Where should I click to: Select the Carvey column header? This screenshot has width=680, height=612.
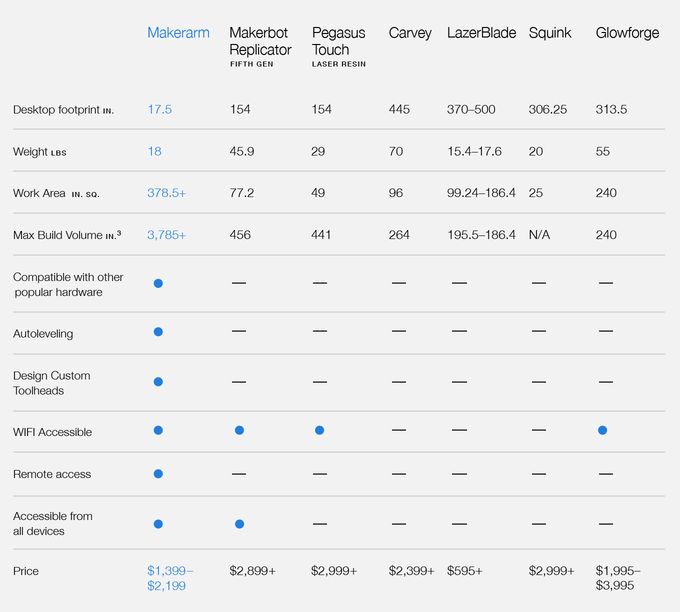point(410,33)
